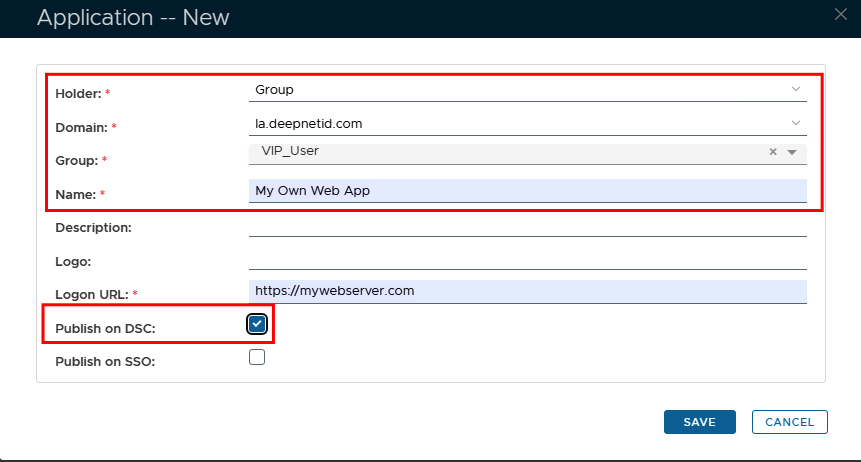Click the Logon URL label text
This screenshot has height=462, width=861.
point(93,294)
